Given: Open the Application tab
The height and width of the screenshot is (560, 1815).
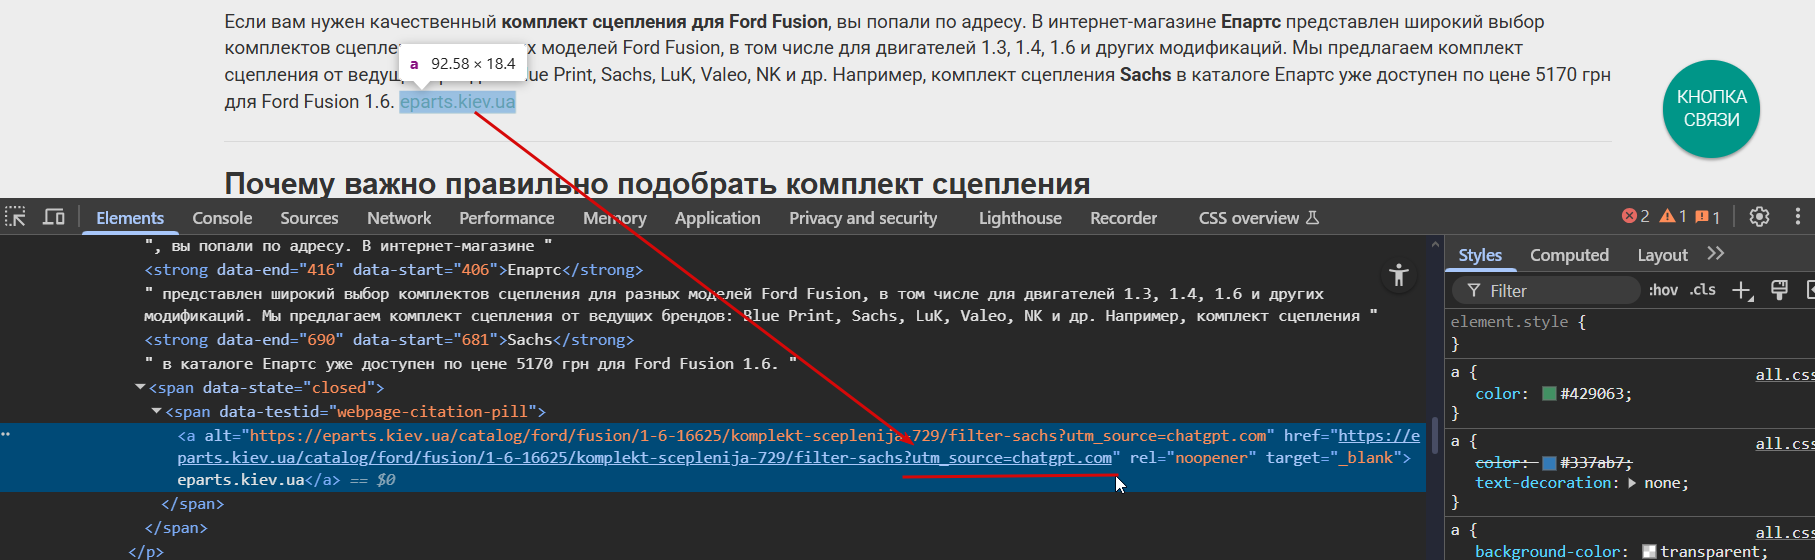Looking at the screenshot, I should tap(717, 218).
